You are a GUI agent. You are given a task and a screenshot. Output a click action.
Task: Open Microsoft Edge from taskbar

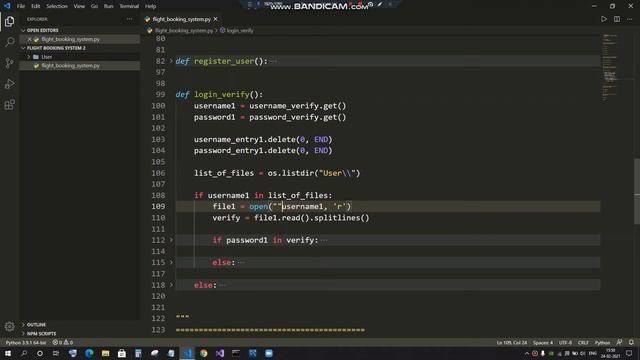89,353
